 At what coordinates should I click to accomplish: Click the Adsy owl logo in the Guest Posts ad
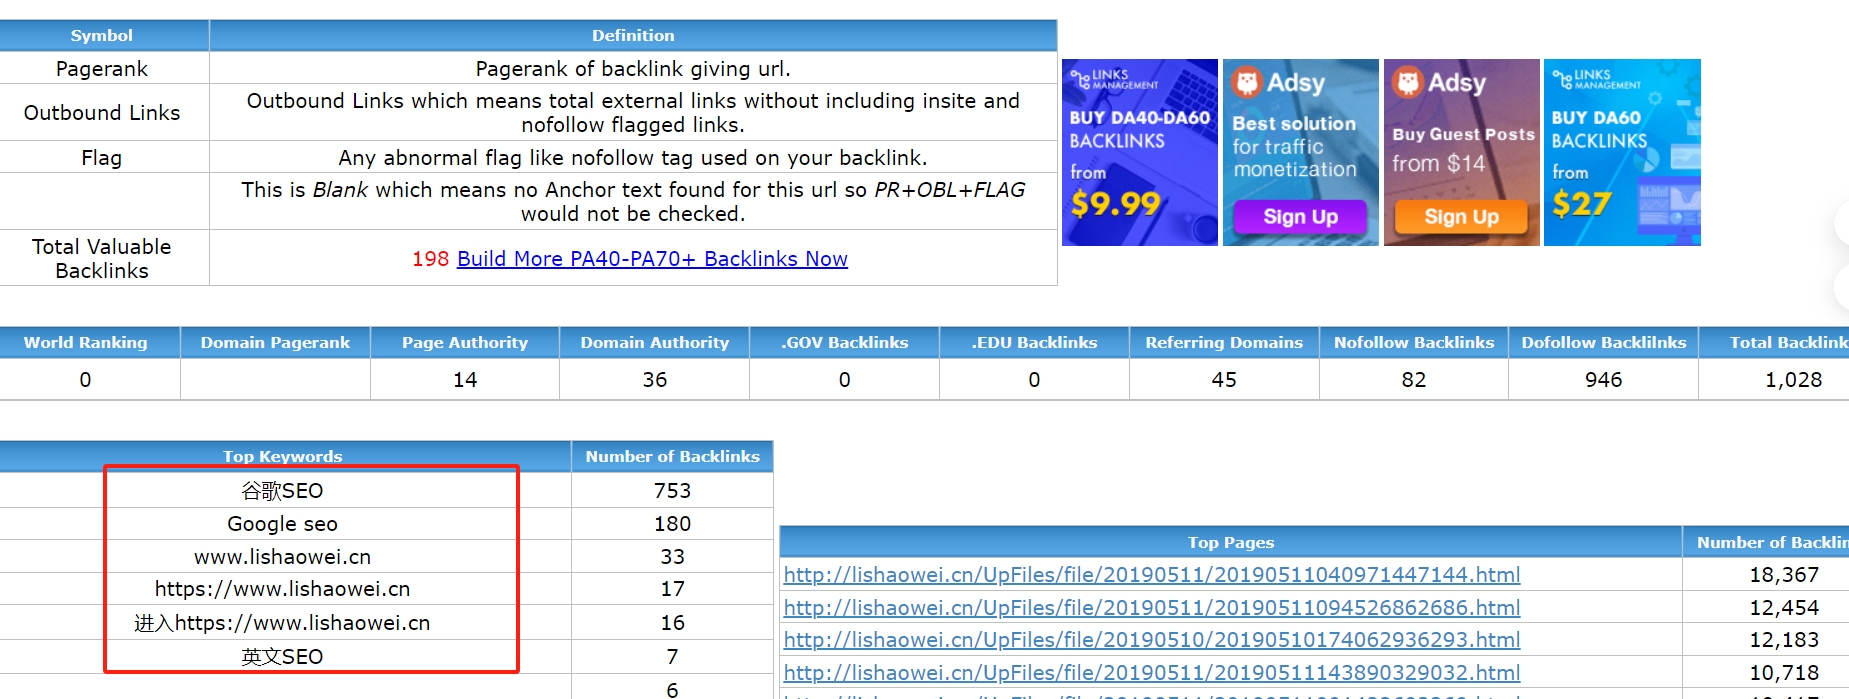(x=1408, y=82)
